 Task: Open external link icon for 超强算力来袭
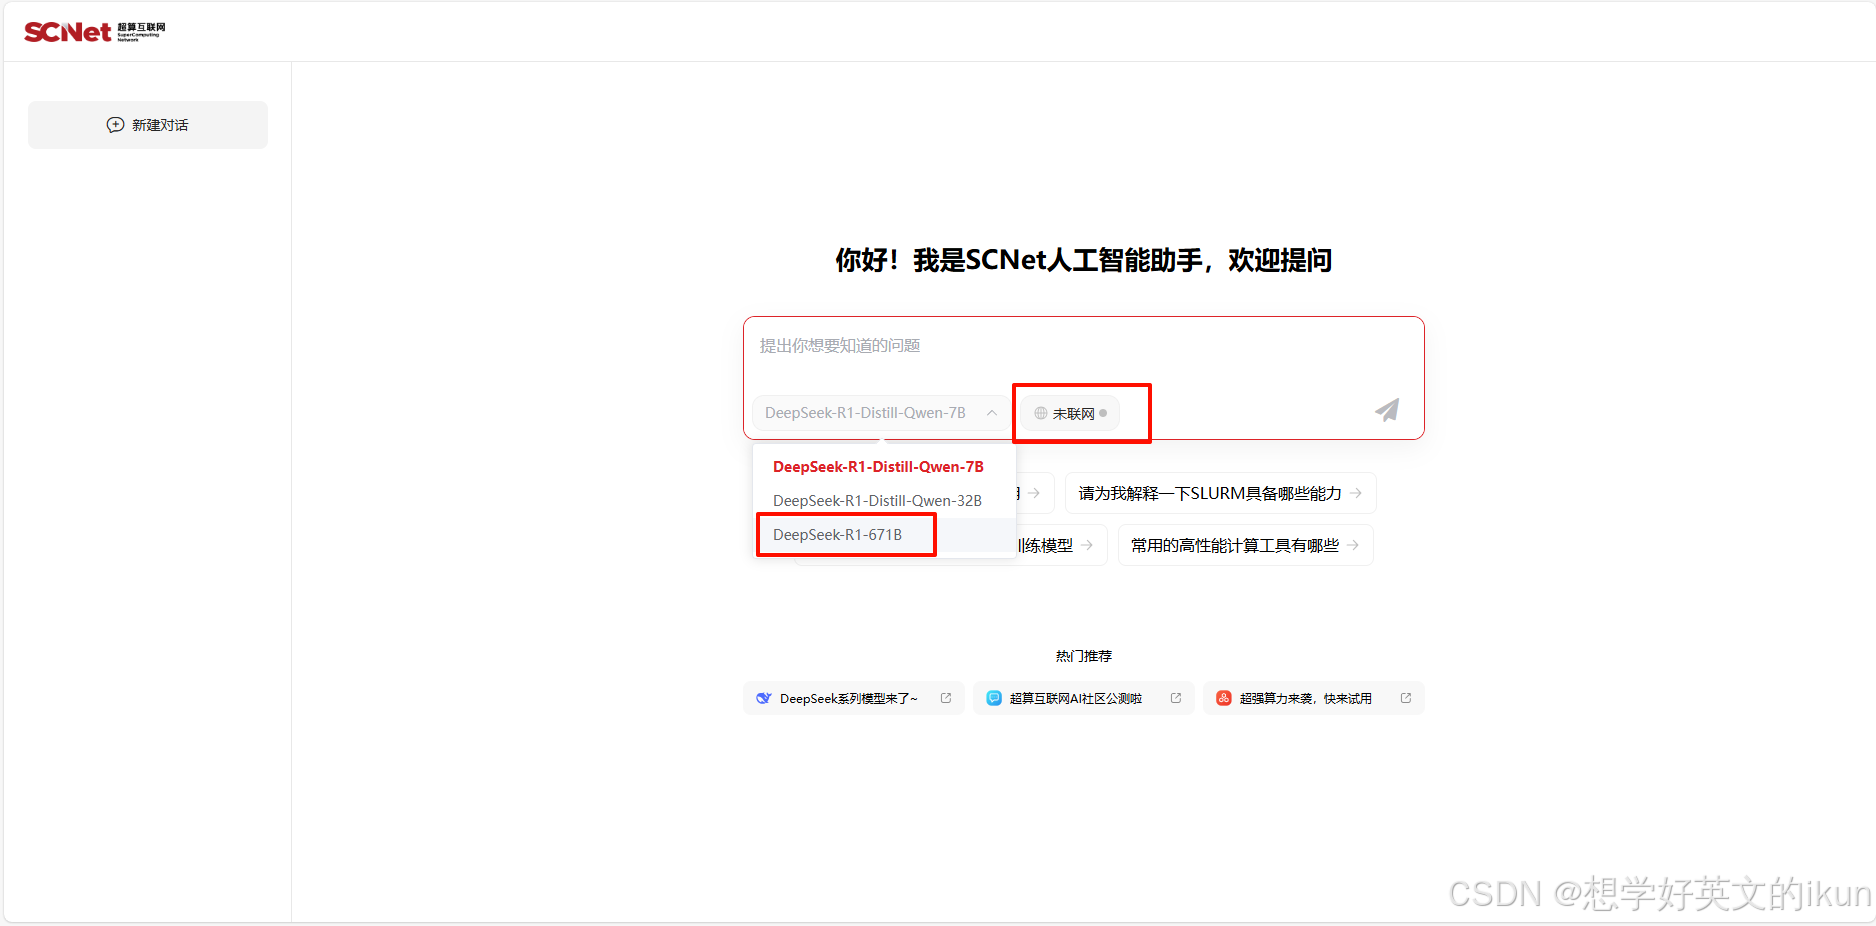point(1406,698)
